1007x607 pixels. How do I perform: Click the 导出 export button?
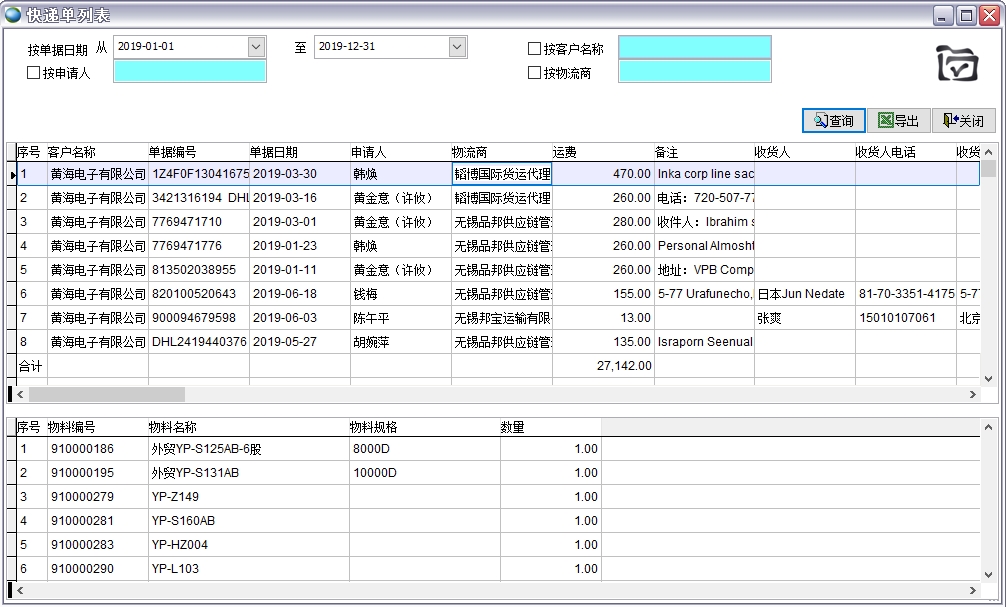coord(898,121)
